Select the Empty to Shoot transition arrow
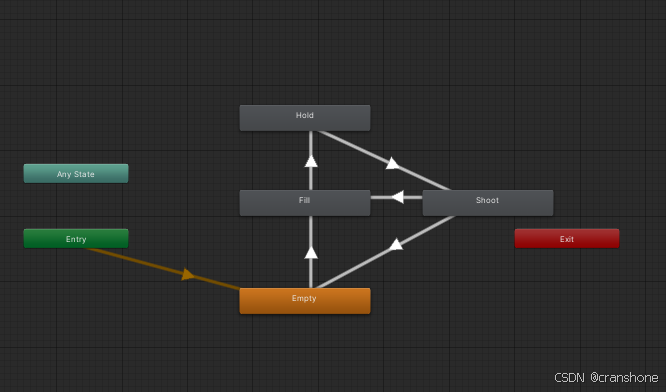Screen dimensions: 666x392 [x=395, y=244]
